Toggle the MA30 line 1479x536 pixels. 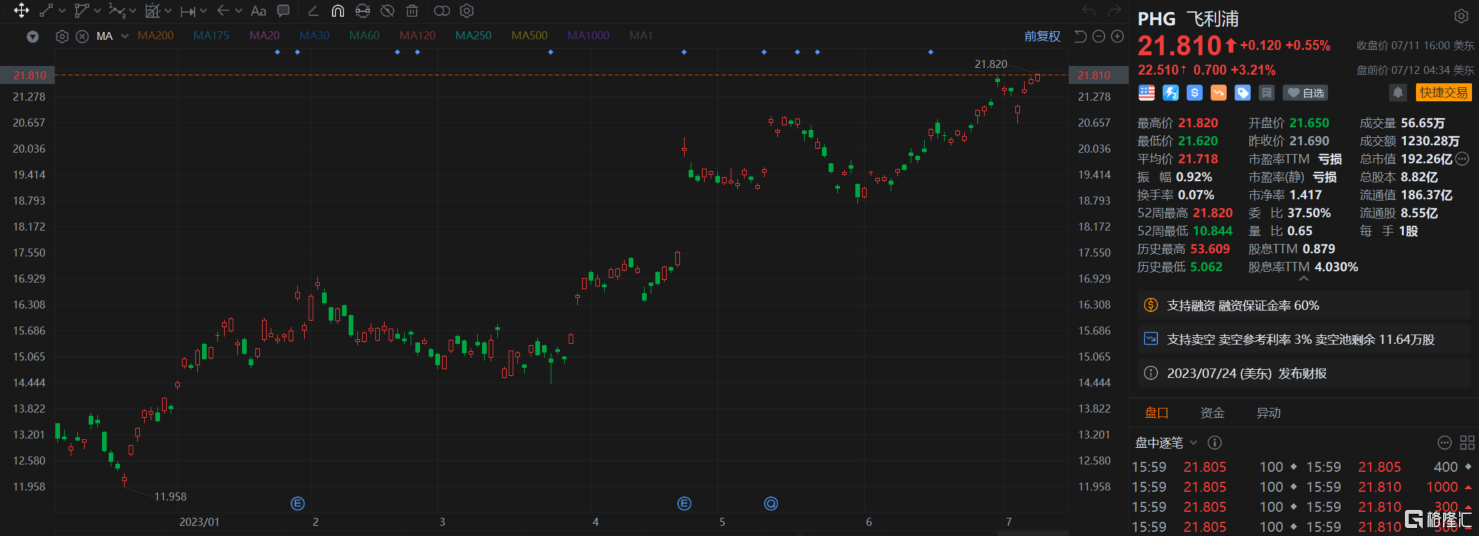pos(314,36)
